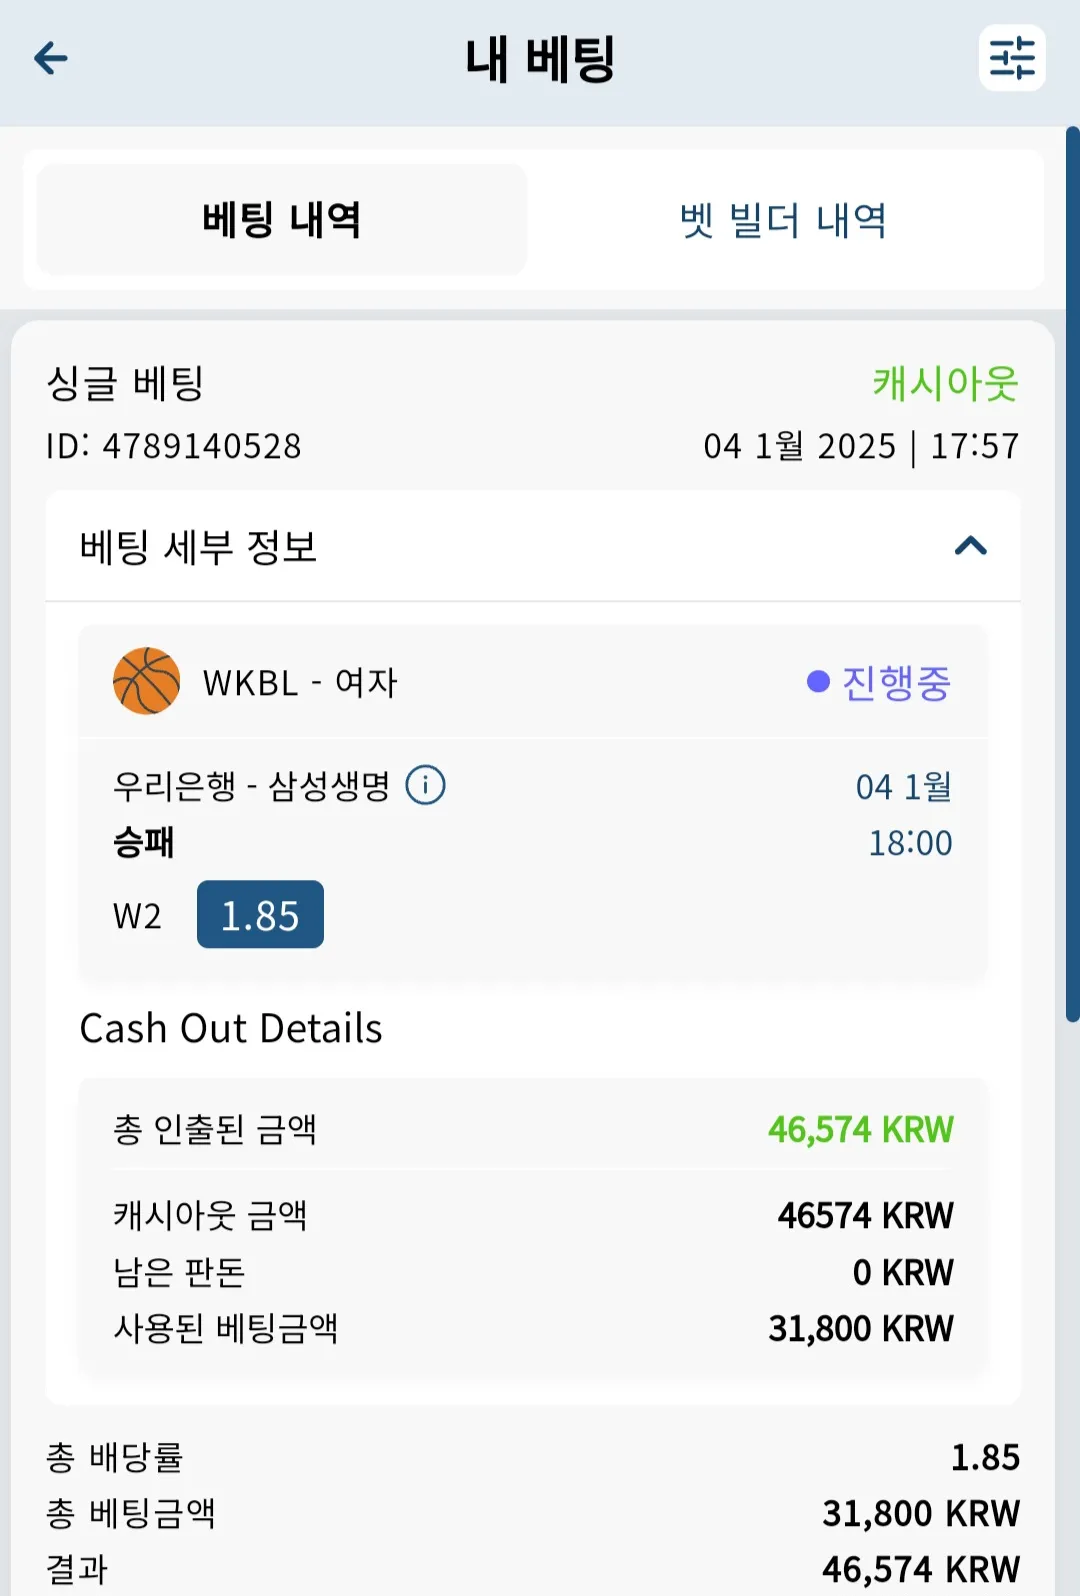1080x1596 pixels.
Task: Switch to 베팅 내역 tab
Action: click(282, 219)
